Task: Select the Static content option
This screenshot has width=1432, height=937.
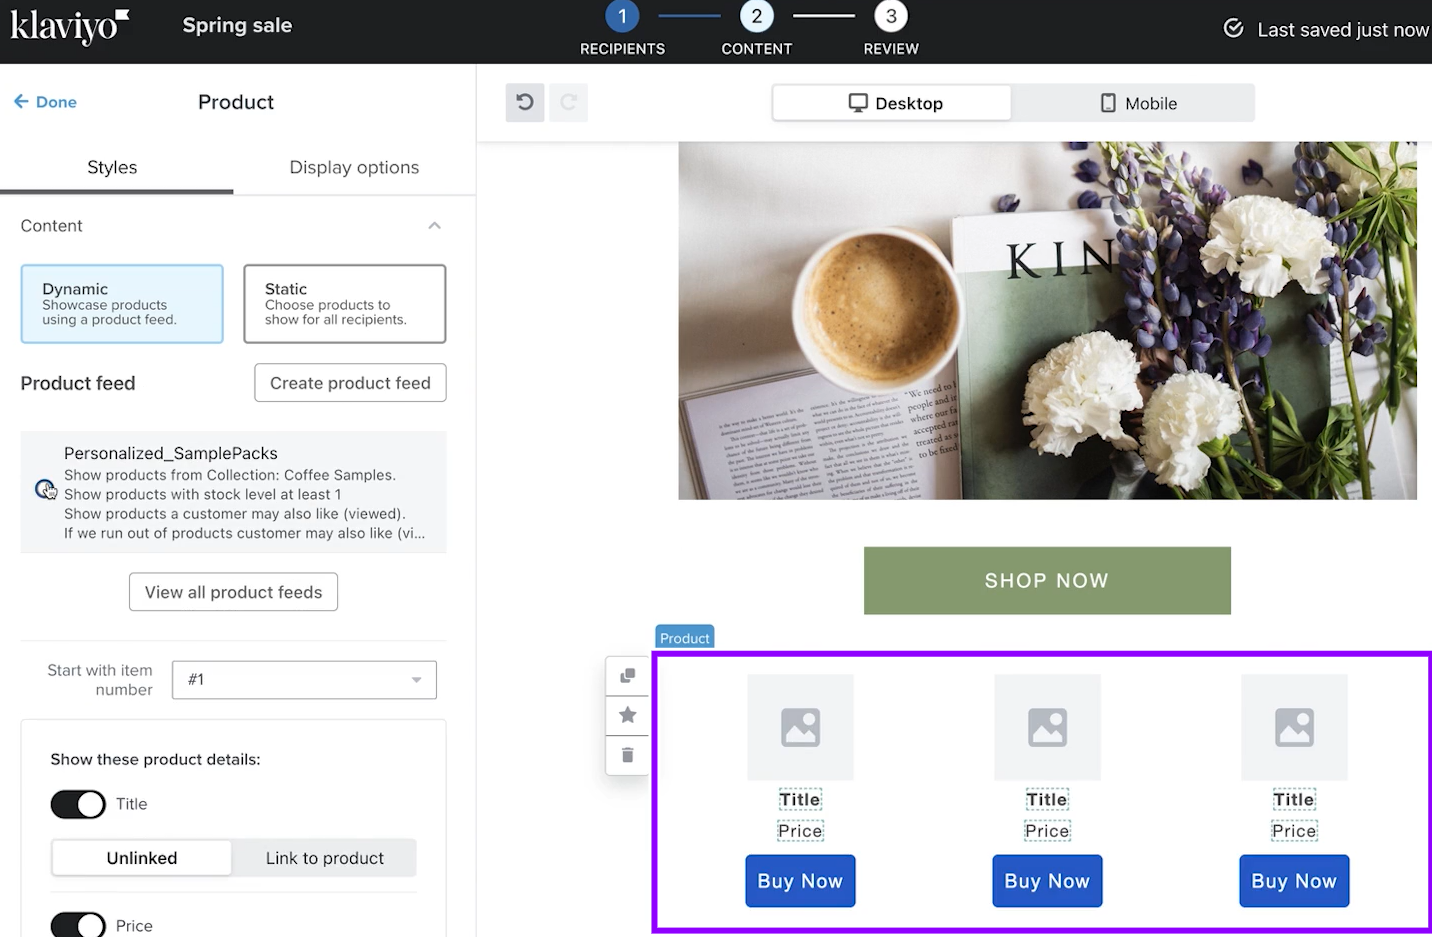Action: [x=344, y=303]
